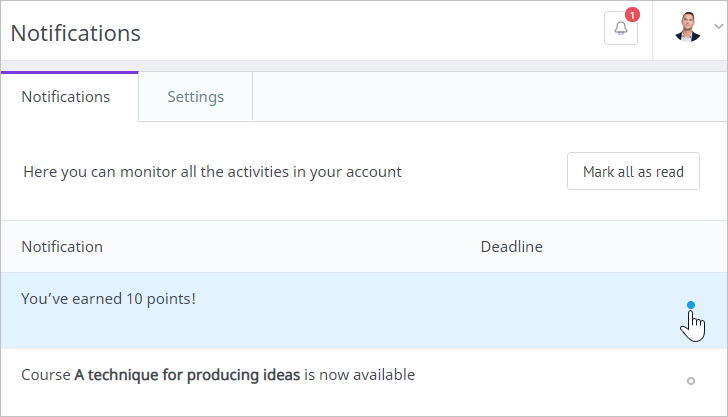The image size is (728, 417).
Task: Expand the profile dropdown chevron
Action: point(719,26)
